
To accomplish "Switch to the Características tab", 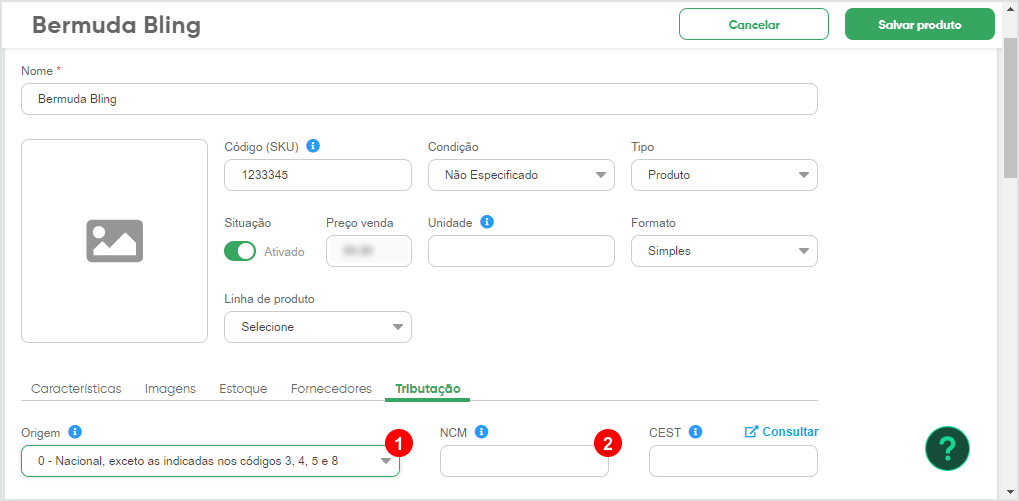I will tap(76, 389).
